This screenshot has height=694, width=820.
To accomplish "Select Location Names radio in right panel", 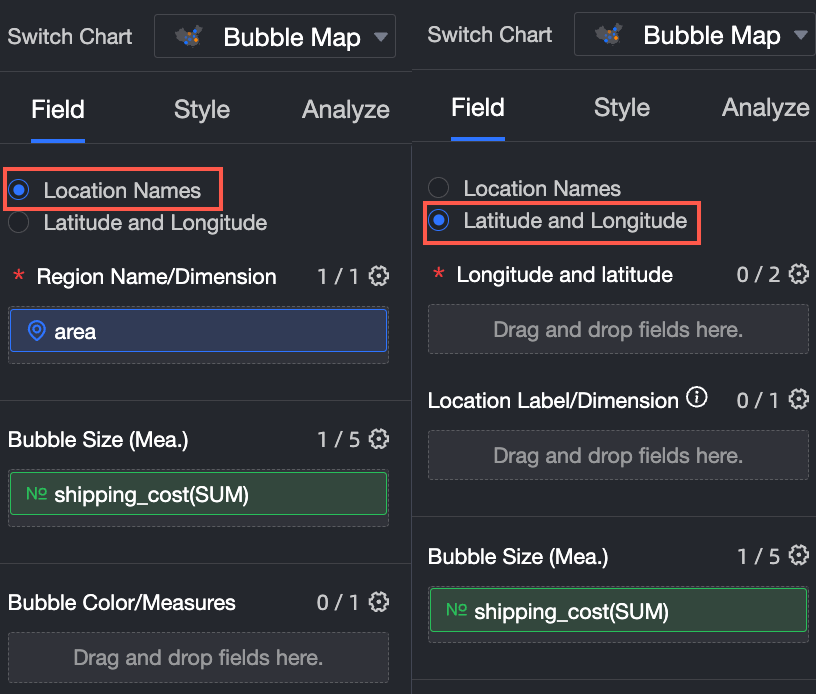I will (x=438, y=188).
